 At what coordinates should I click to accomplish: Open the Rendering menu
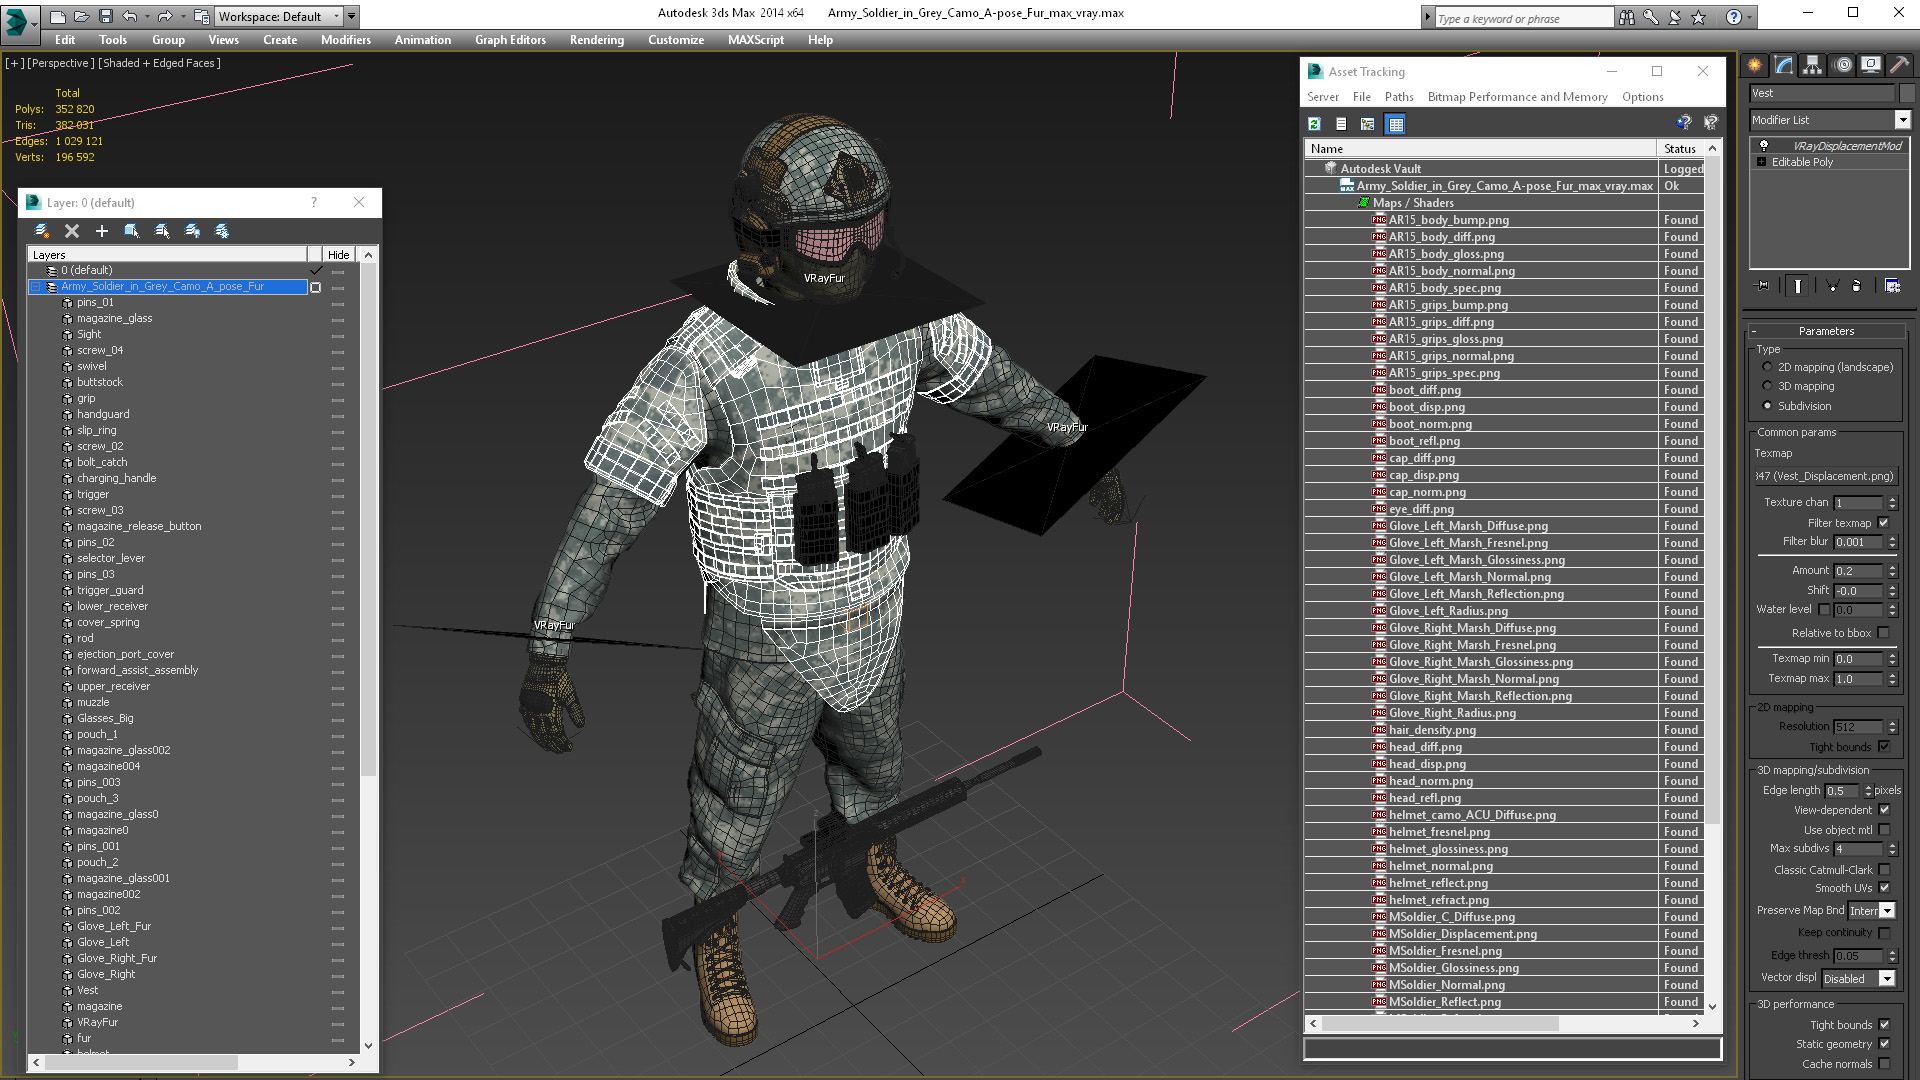click(x=596, y=40)
